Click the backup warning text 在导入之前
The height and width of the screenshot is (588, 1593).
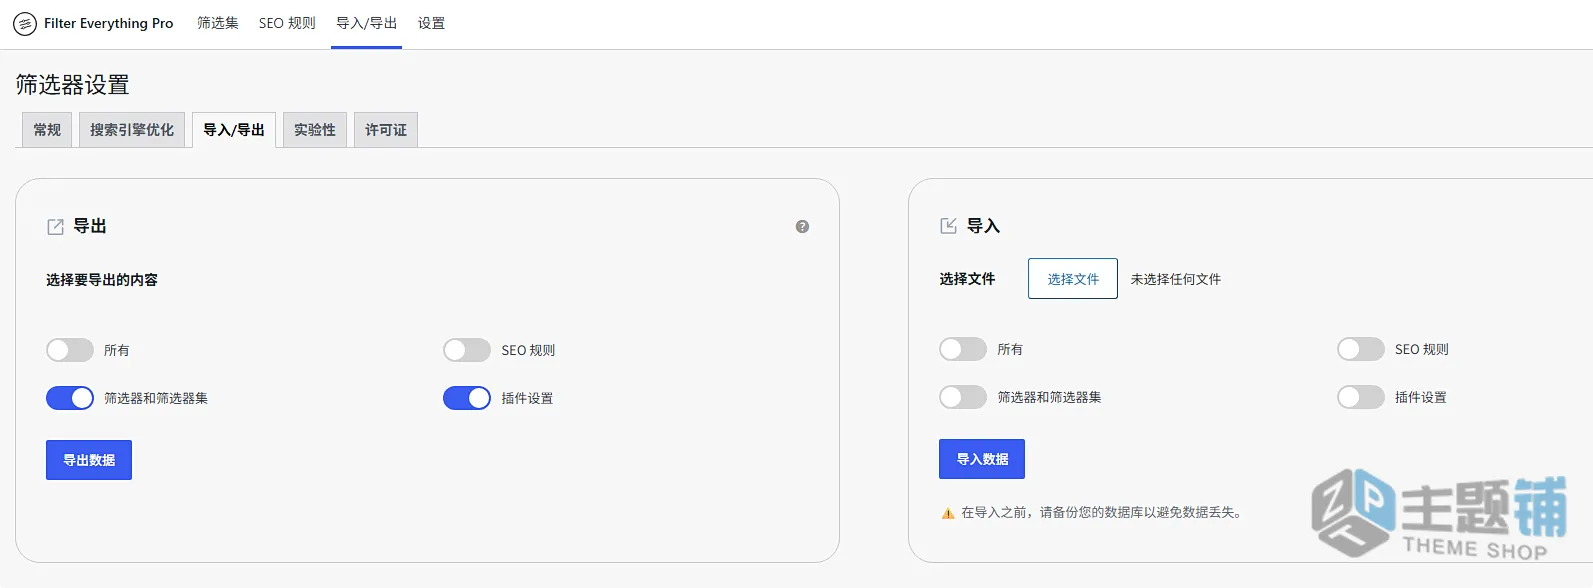tap(1101, 512)
